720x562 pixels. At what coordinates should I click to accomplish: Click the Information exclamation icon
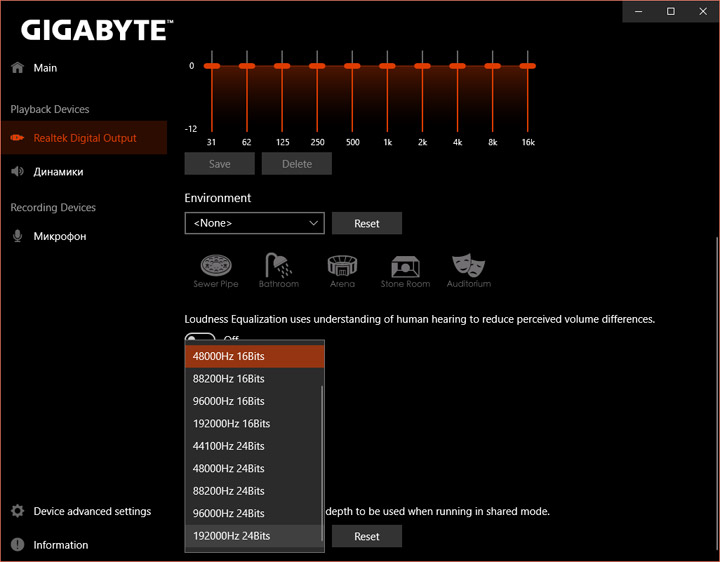click(x=17, y=545)
